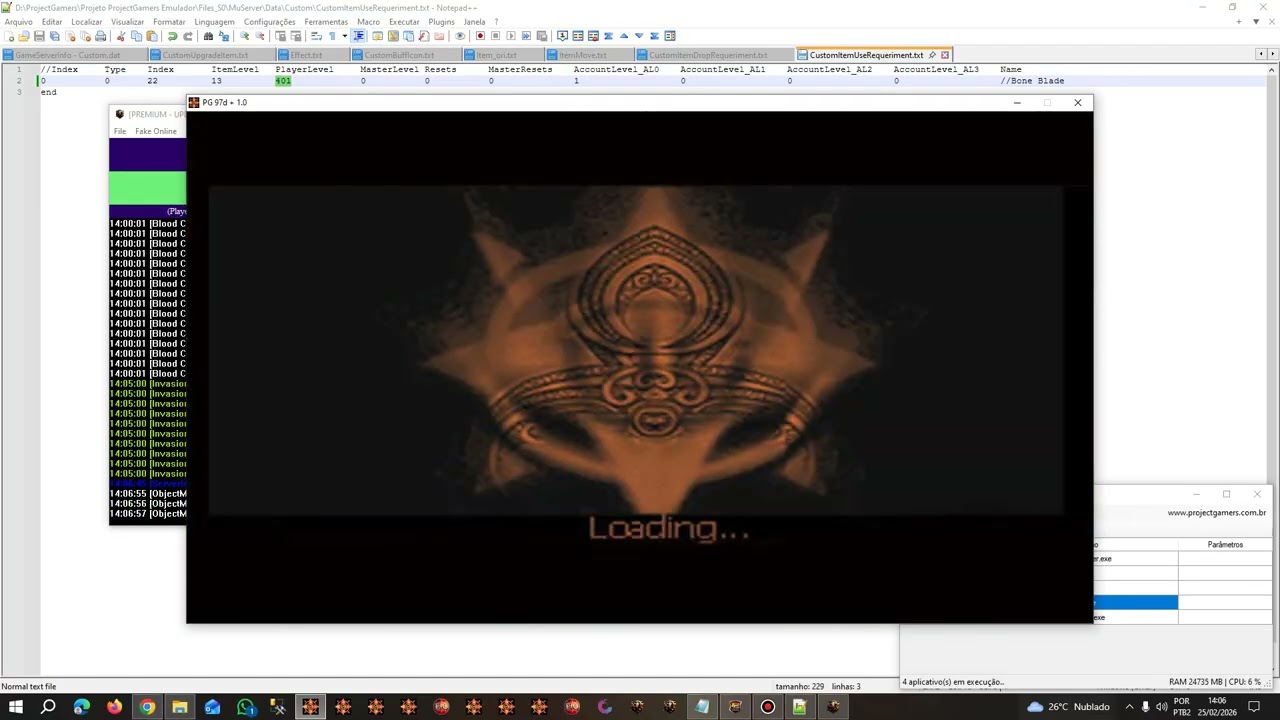Close the PG 97d + 1.0 game window

(x=1077, y=102)
